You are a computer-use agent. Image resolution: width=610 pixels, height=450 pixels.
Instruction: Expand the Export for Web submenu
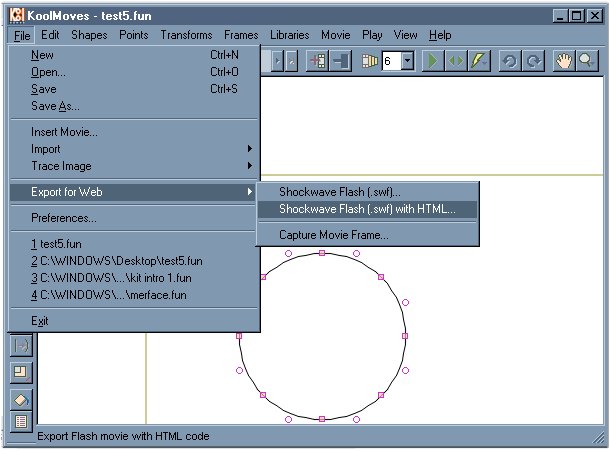pos(134,192)
